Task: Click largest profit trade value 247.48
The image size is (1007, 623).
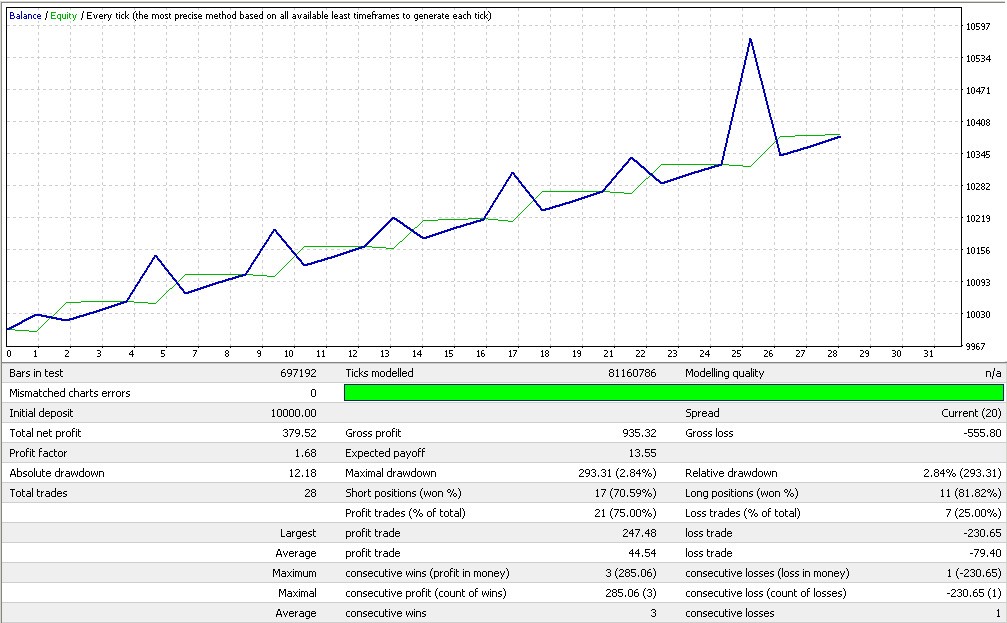Action: click(639, 533)
